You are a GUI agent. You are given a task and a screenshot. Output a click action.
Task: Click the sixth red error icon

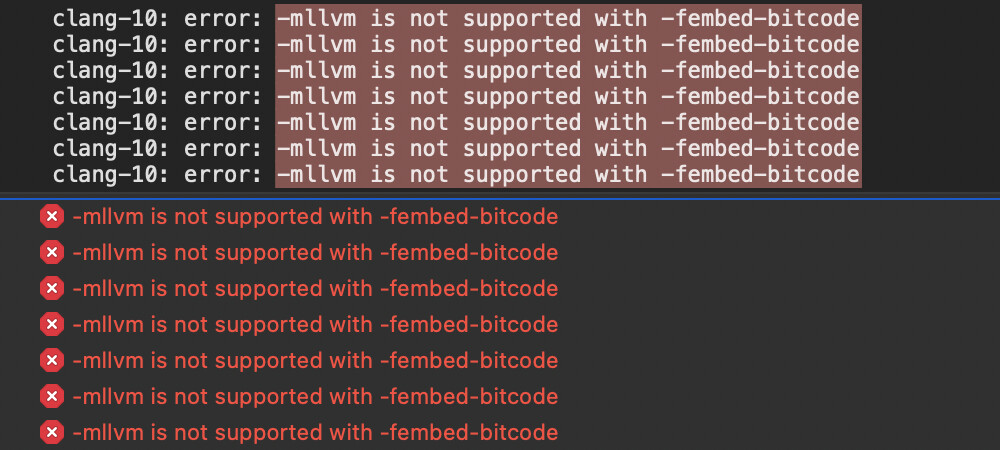[x=51, y=397]
